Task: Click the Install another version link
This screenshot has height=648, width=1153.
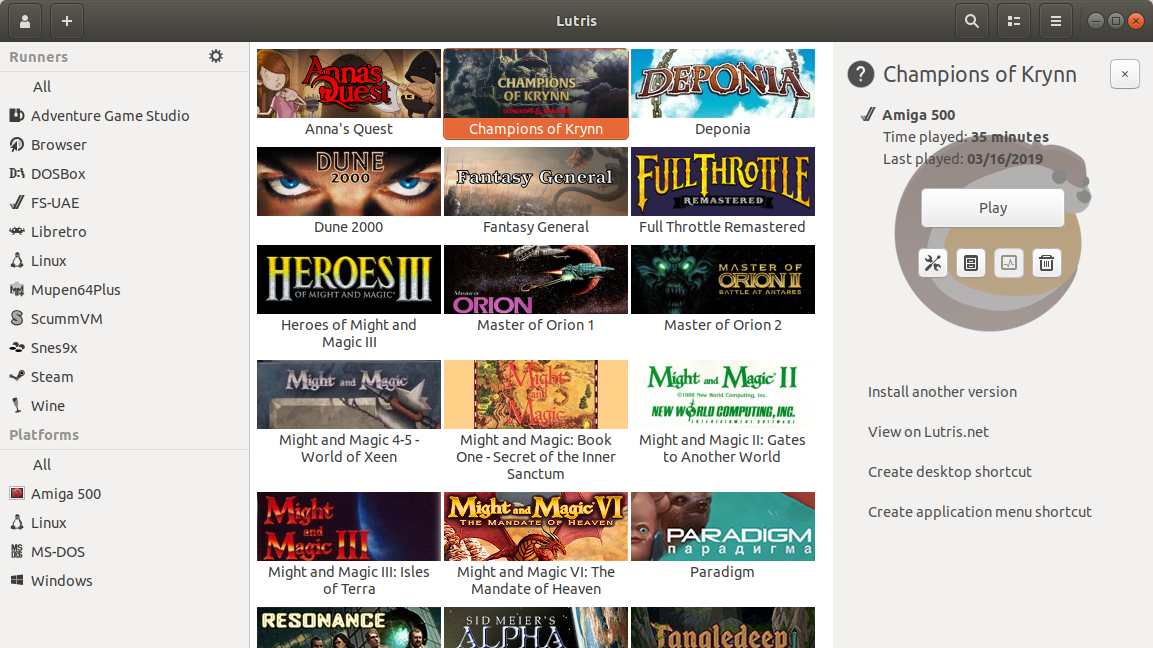Action: coord(942,392)
